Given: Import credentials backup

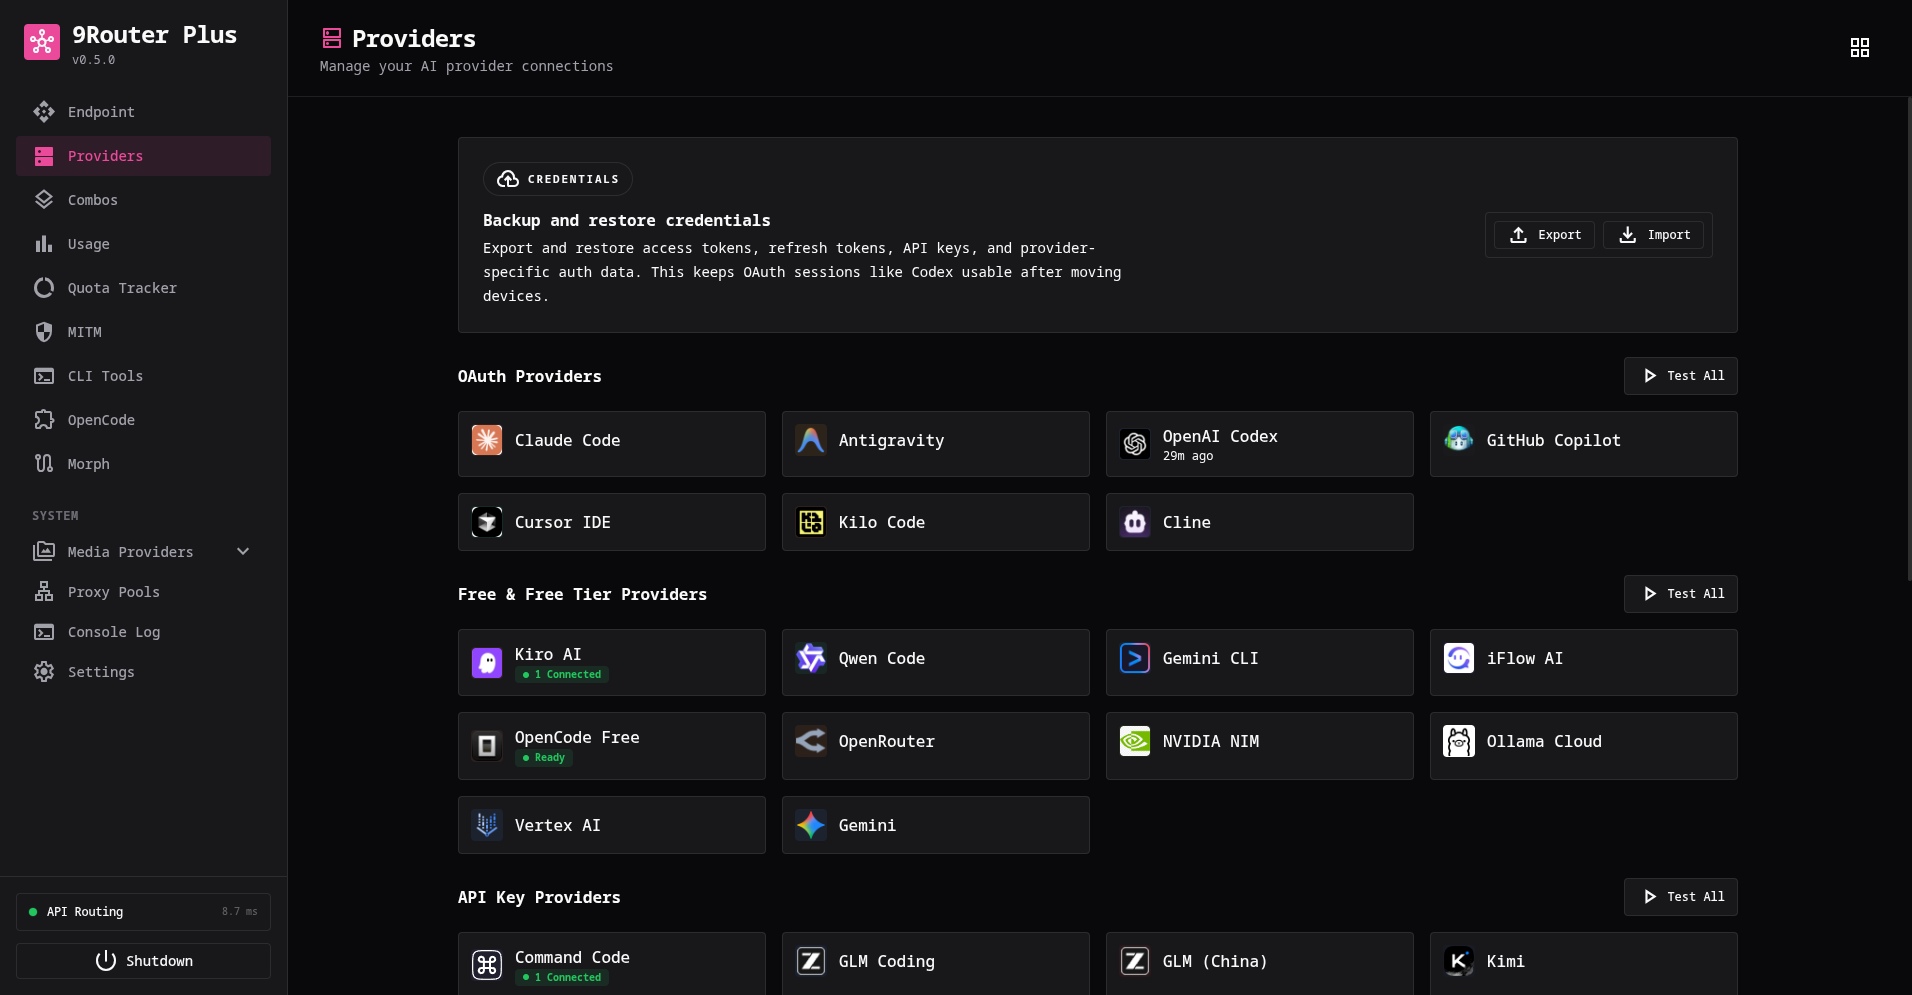Looking at the screenshot, I should point(1653,235).
